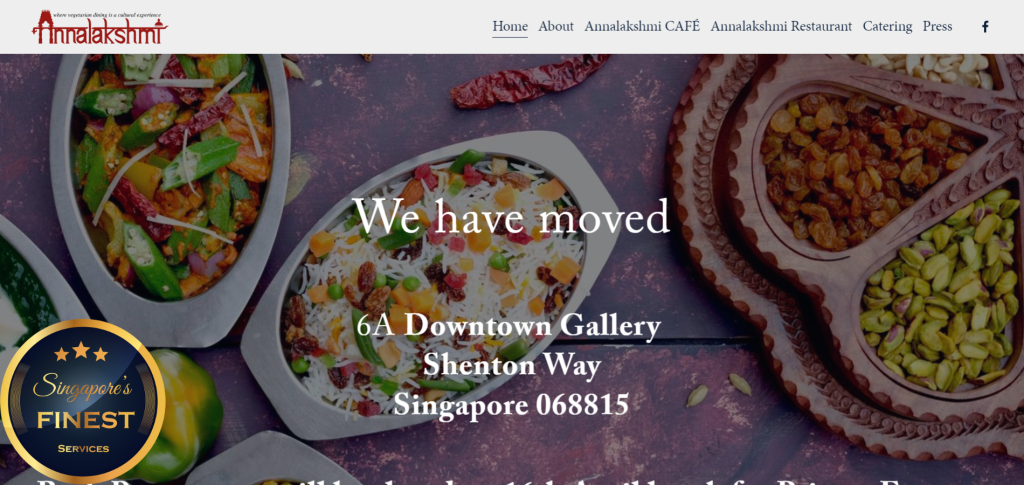Viewport: 1024px width, 485px height.
Task: Click the three stars on the badge
Action: [81, 352]
